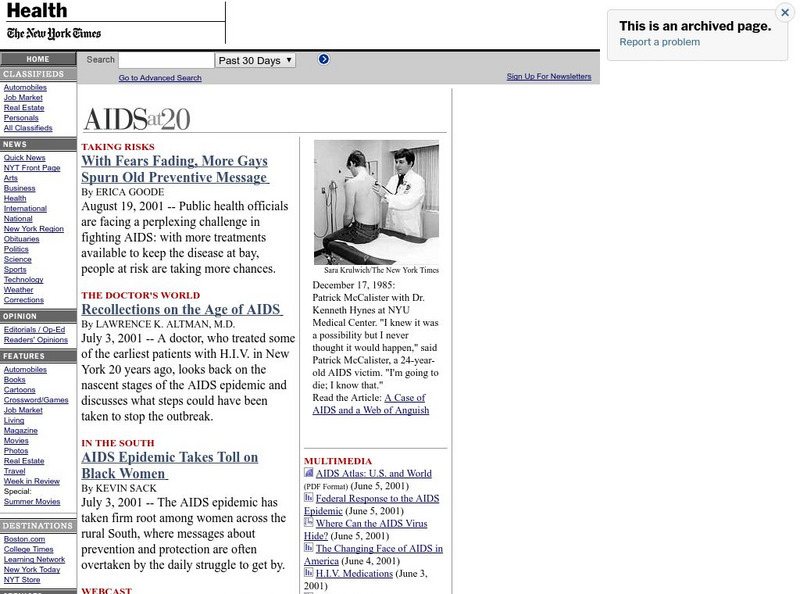This screenshot has height=594, width=800.
Task: Open NYT Front Page link
Action: (32, 168)
